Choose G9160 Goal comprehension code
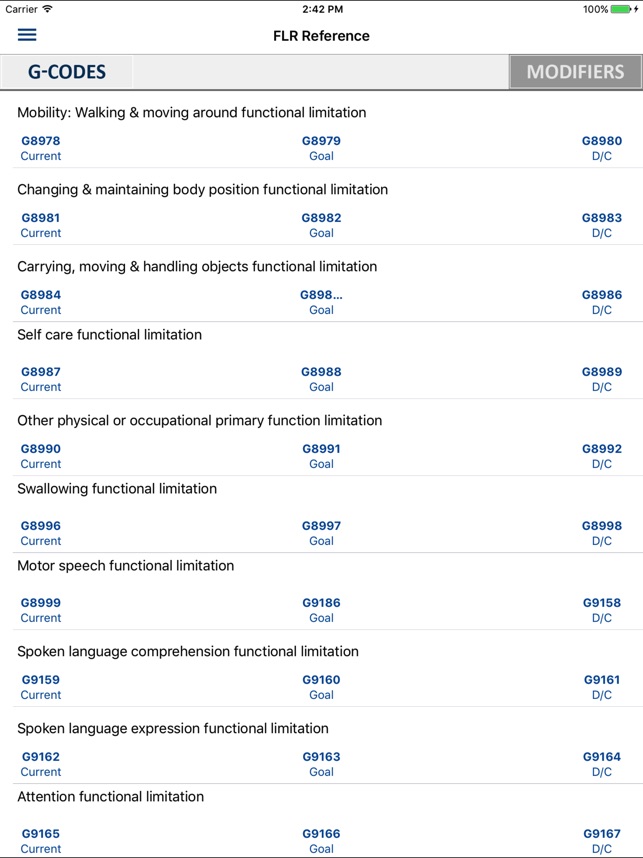The width and height of the screenshot is (643, 858). (x=321, y=688)
